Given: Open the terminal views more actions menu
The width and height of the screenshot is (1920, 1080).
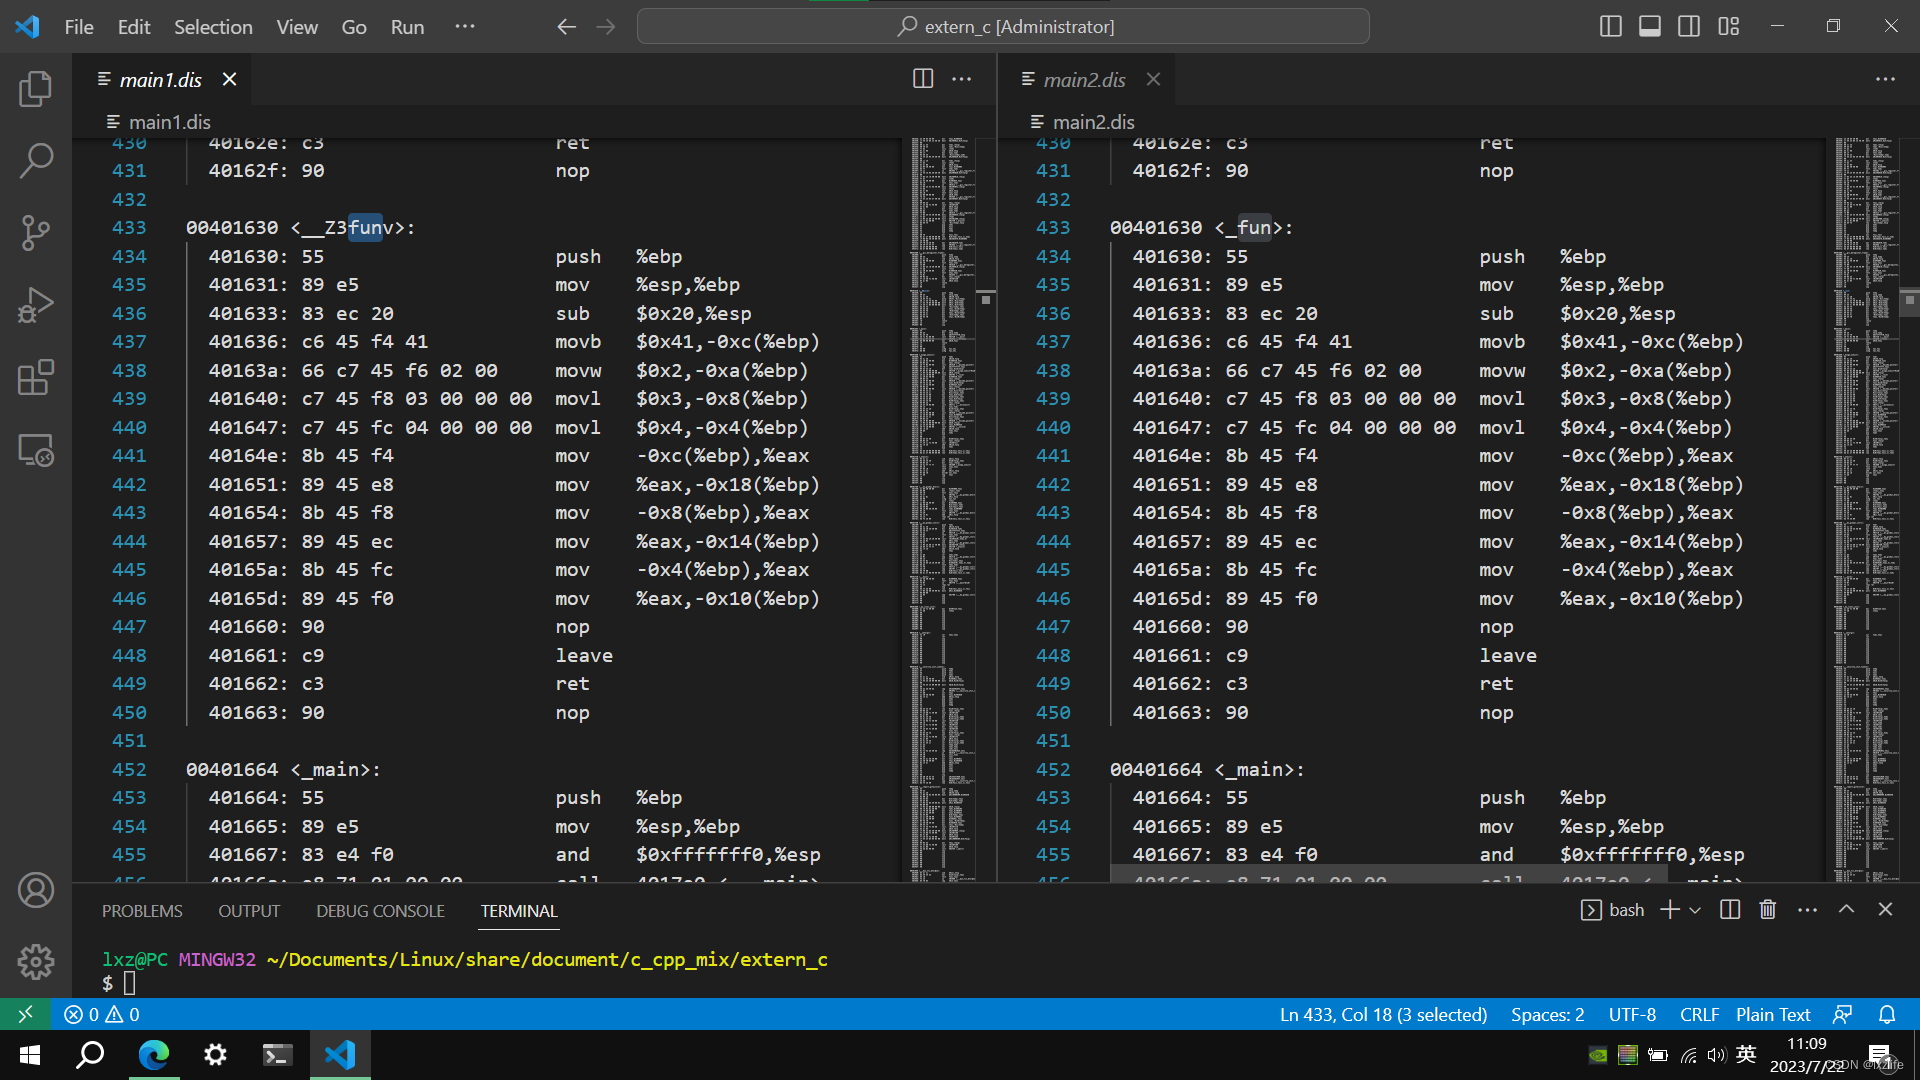Looking at the screenshot, I should pos(1807,910).
